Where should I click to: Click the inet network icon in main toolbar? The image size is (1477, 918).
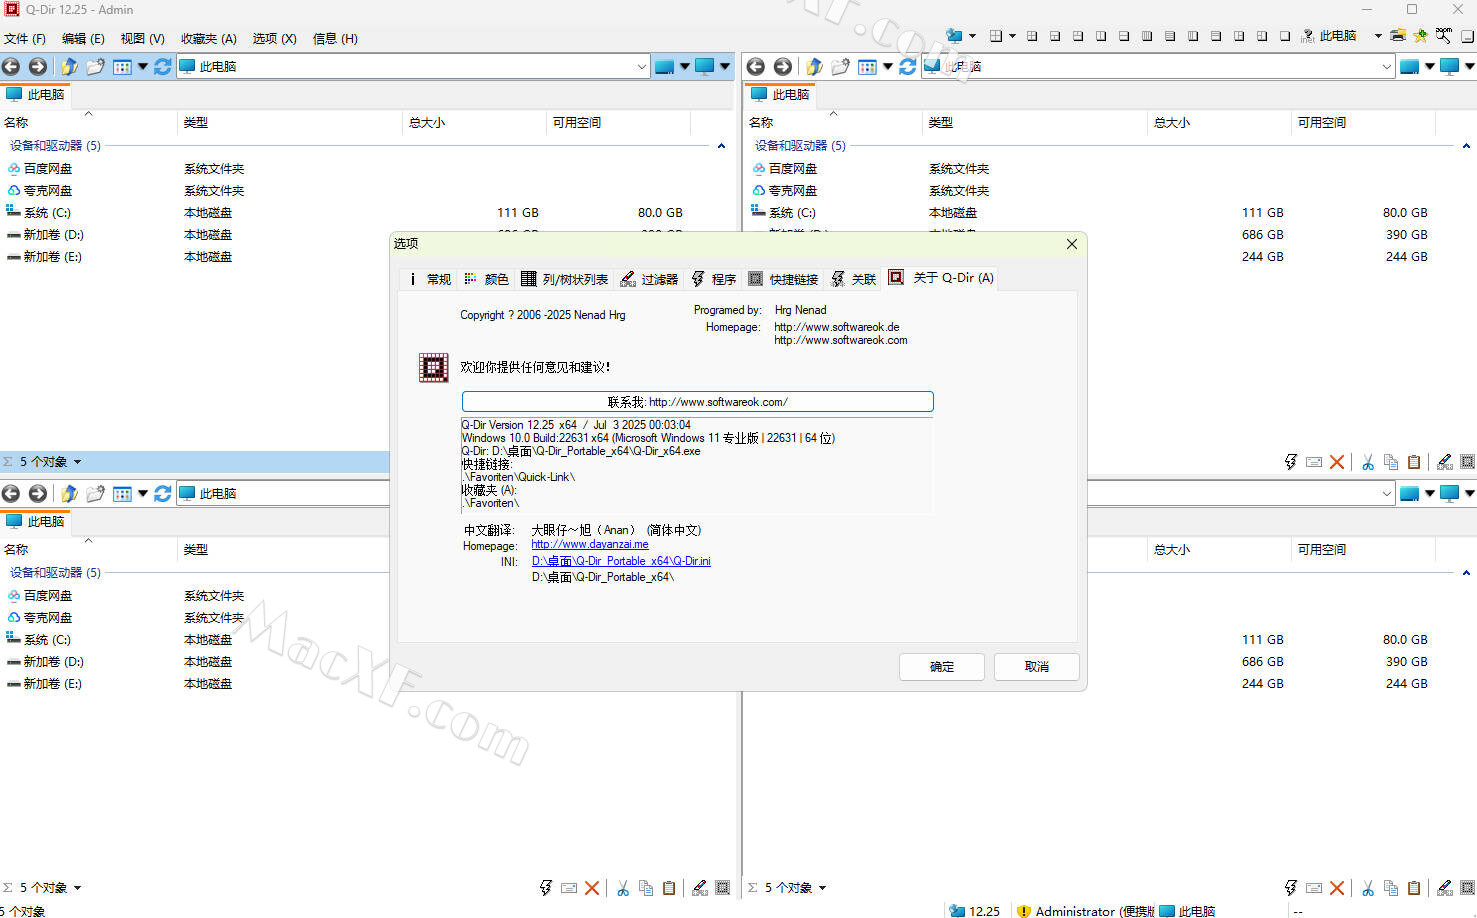pyautogui.click(x=1307, y=36)
